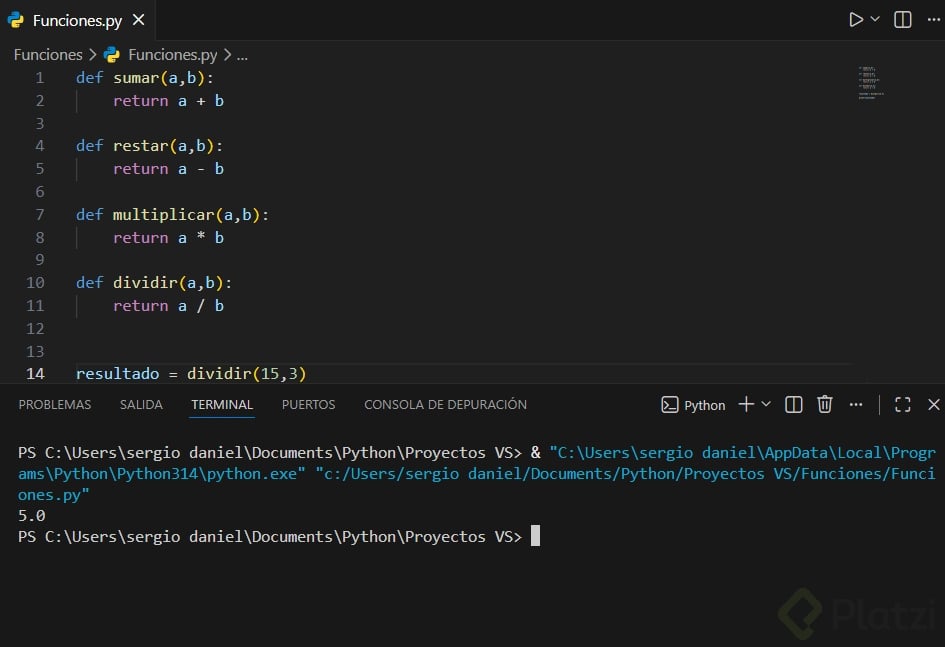The image size is (945, 647).
Task: Click 'def dividir(a,b):' code line
Action: coord(154,283)
